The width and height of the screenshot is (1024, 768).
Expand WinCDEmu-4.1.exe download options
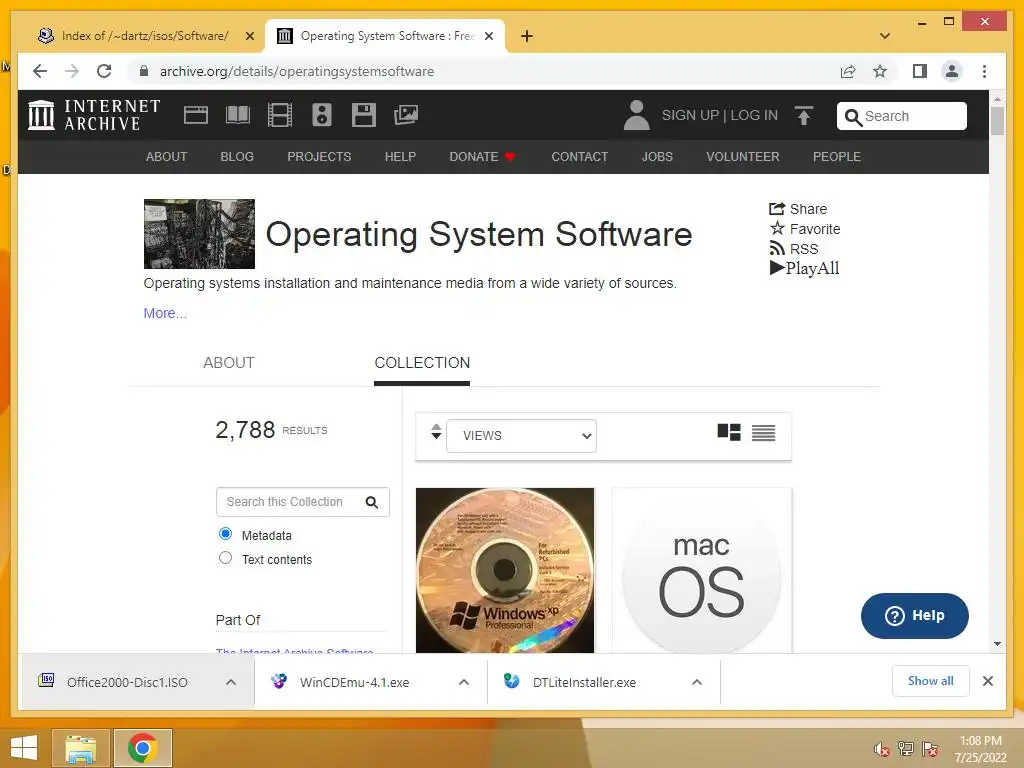coord(464,682)
